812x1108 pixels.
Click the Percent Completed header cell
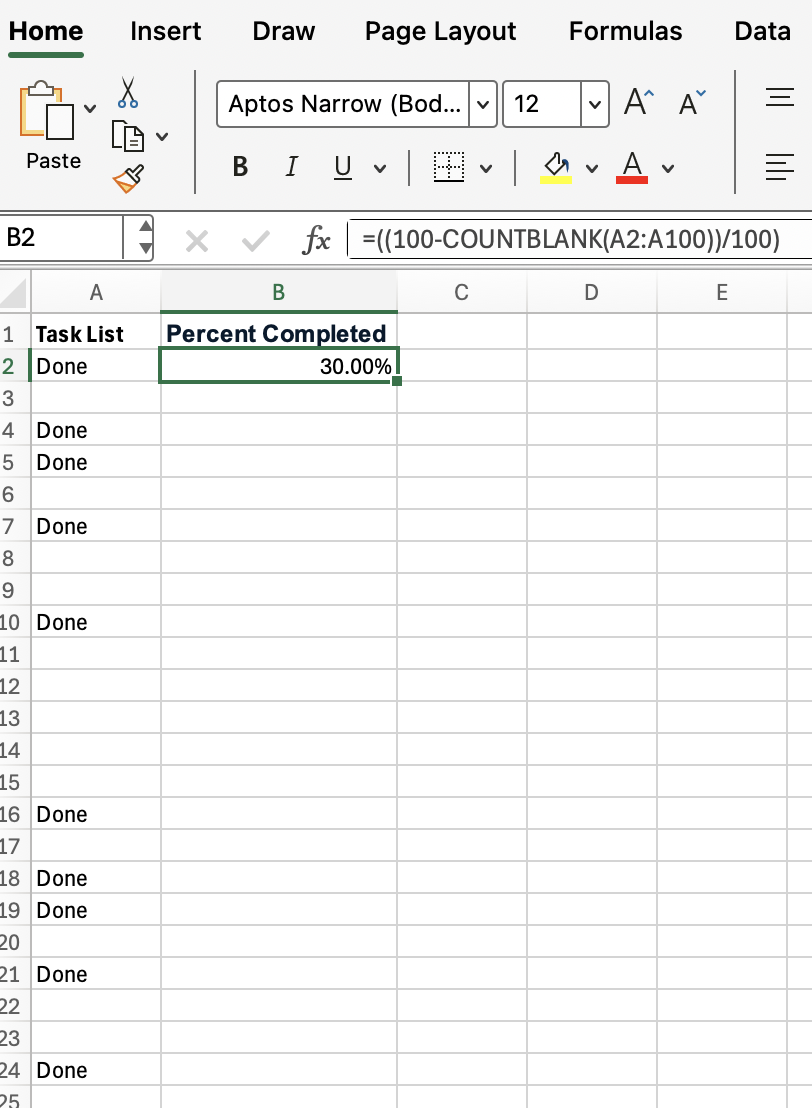[x=278, y=334]
